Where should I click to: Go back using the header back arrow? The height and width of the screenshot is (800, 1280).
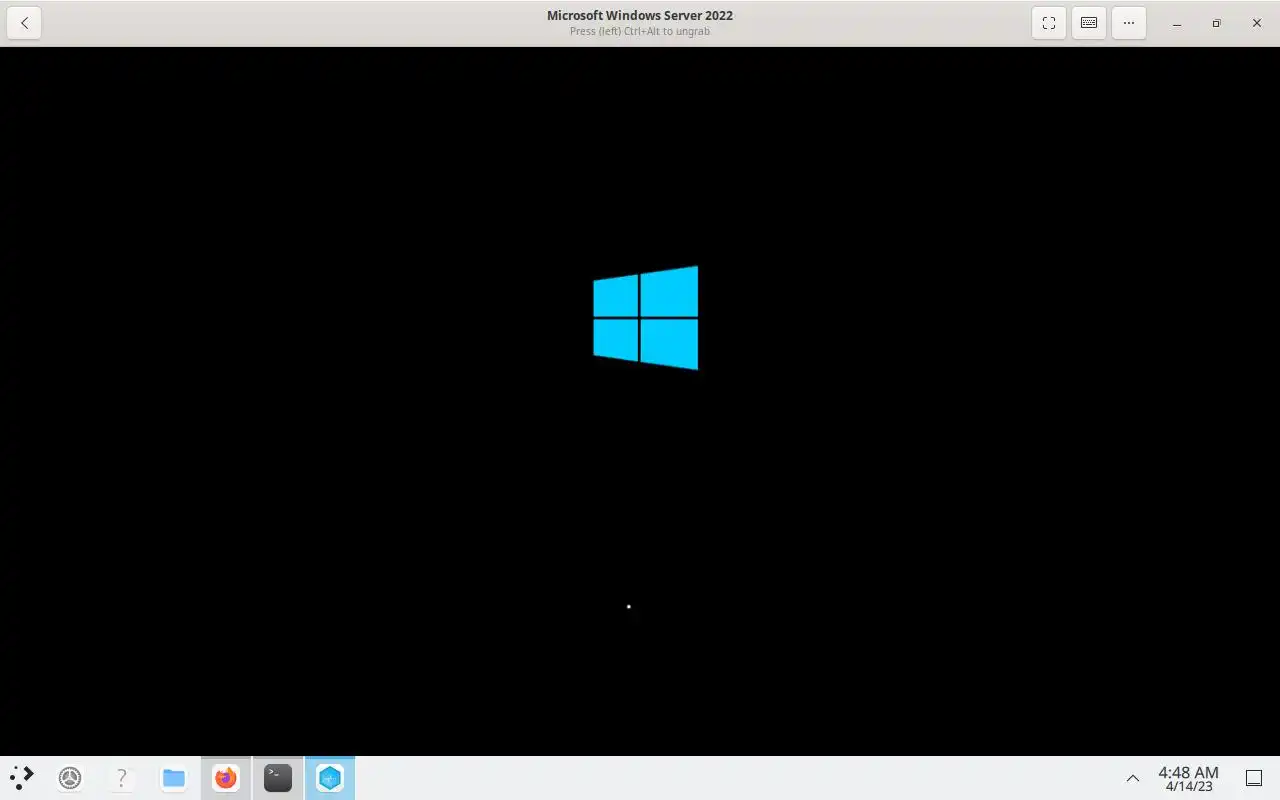click(24, 23)
